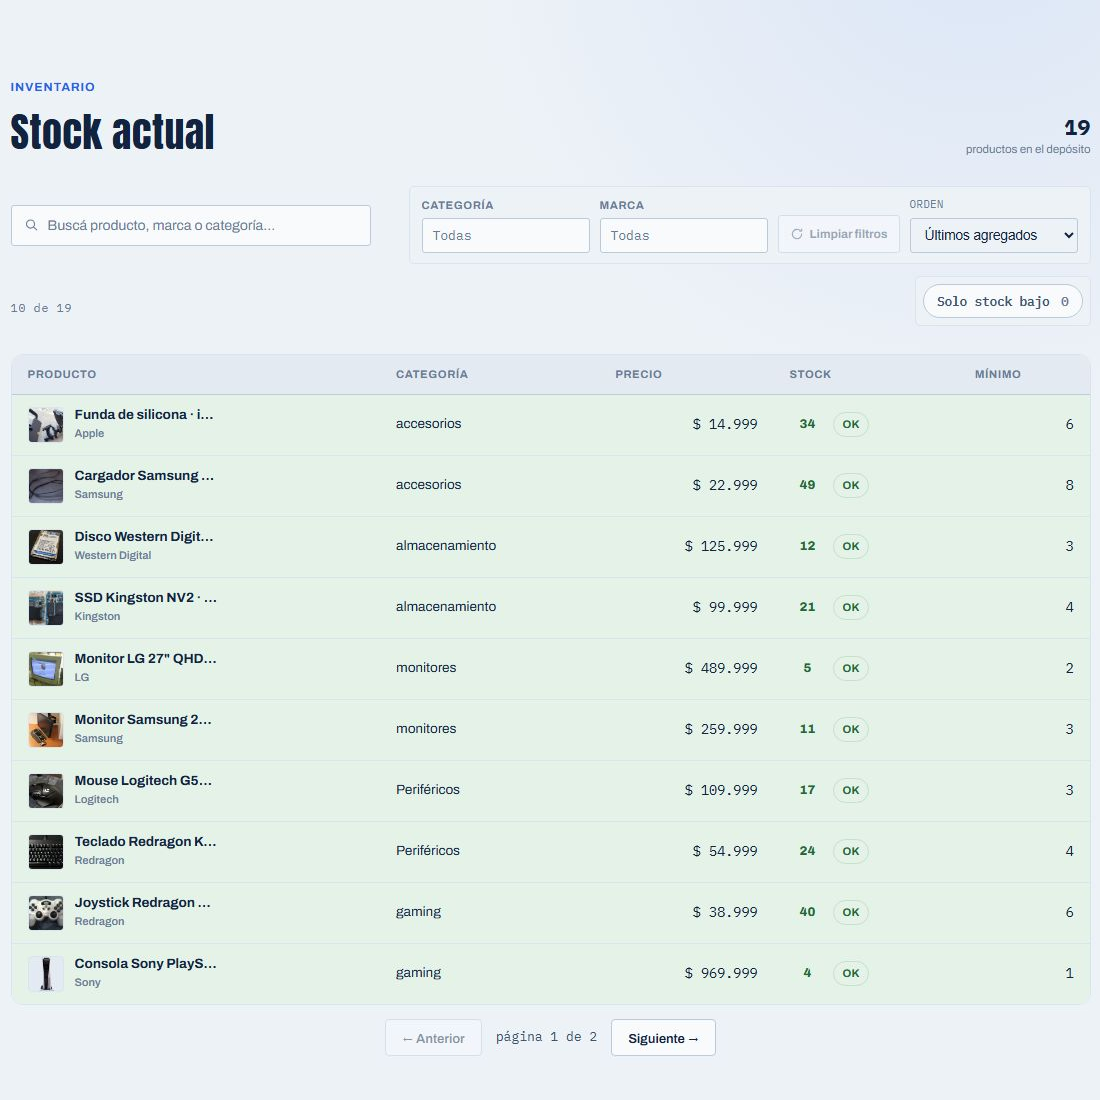
Task: Sort by the Precio column header
Action: point(638,374)
